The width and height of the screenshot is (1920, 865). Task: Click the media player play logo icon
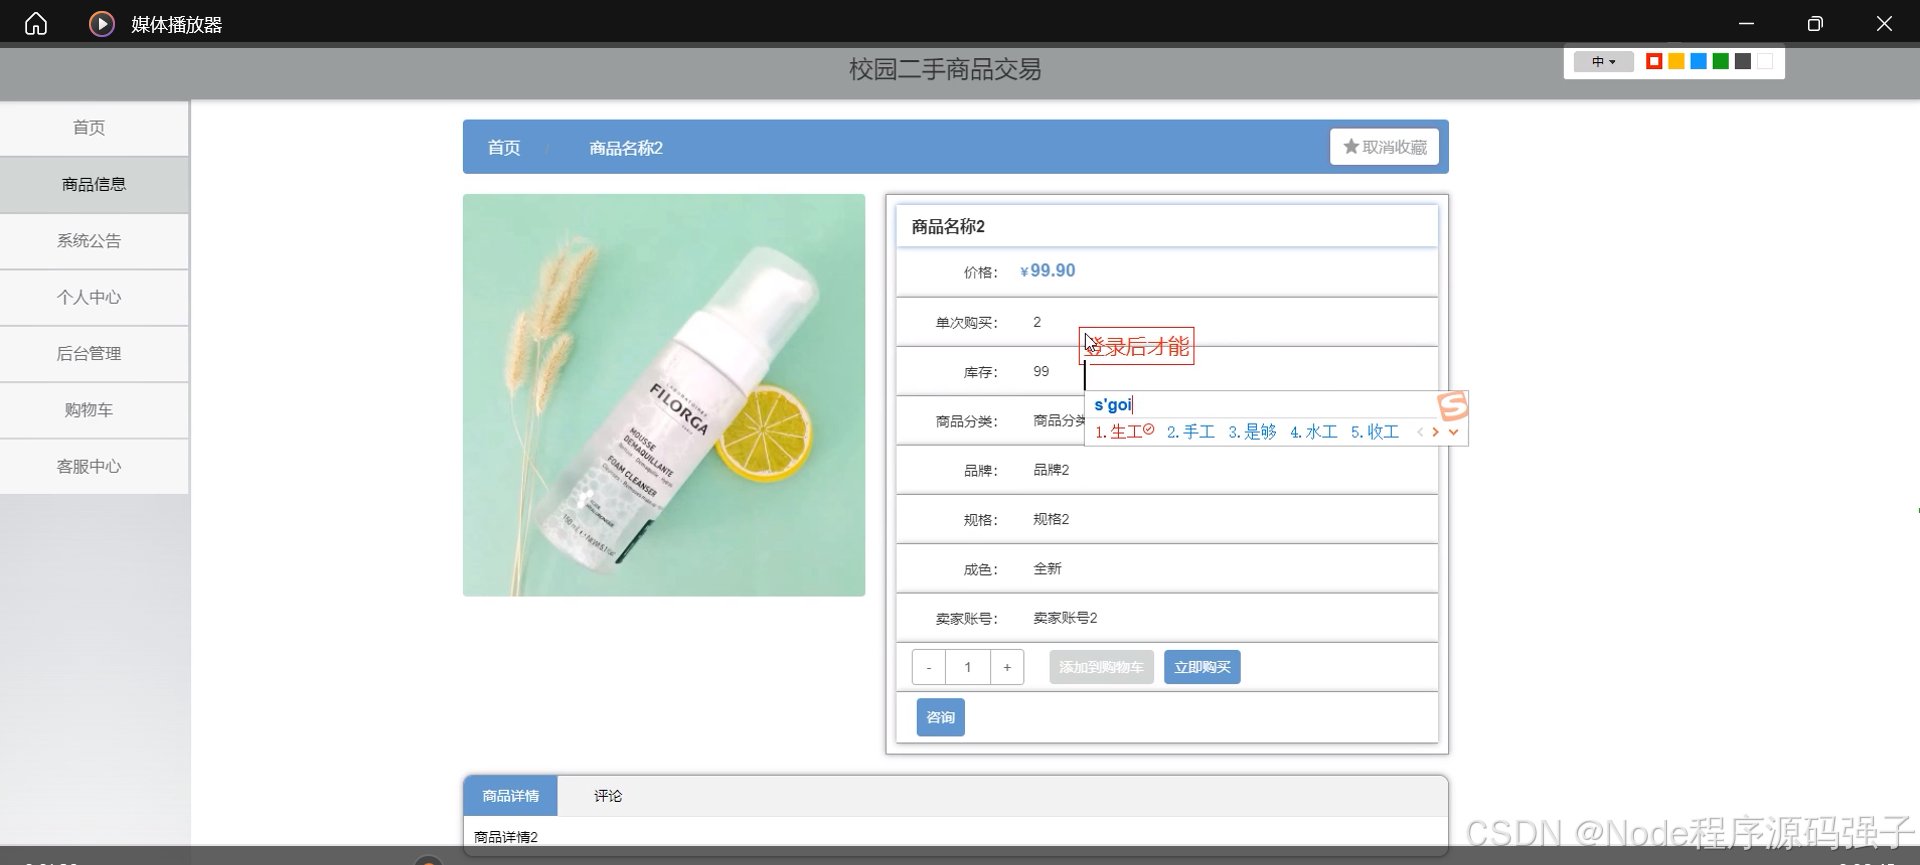pyautogui.click(x=102, y=23)
